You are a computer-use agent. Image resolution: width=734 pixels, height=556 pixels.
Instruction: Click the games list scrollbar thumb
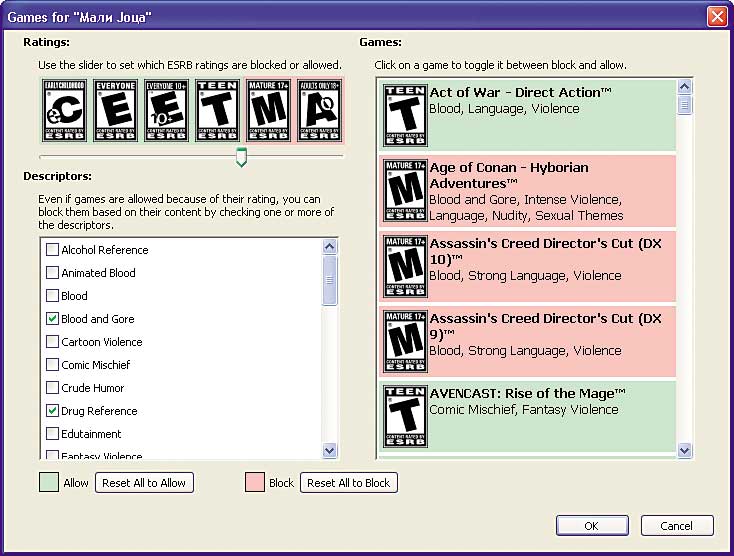coord(684,105)
